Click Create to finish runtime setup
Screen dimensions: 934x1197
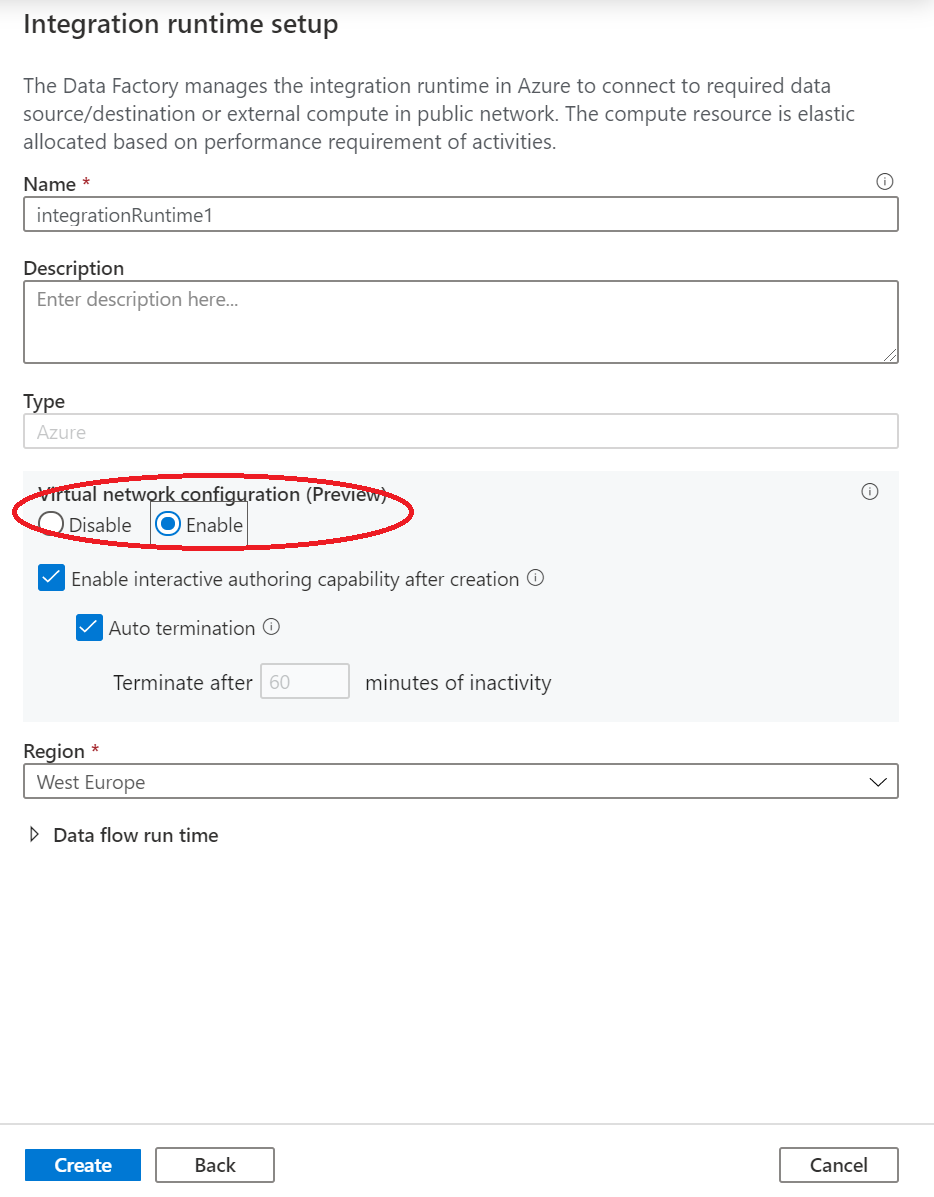82,1165
